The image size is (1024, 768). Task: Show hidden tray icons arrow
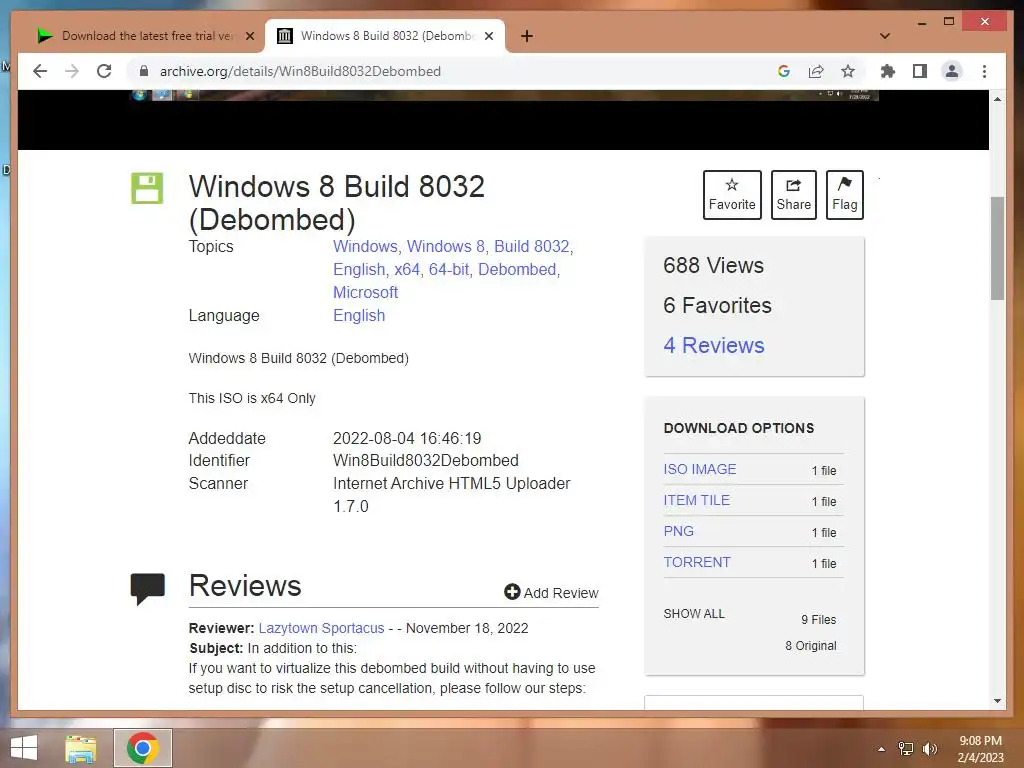click(x=881, y=749)
